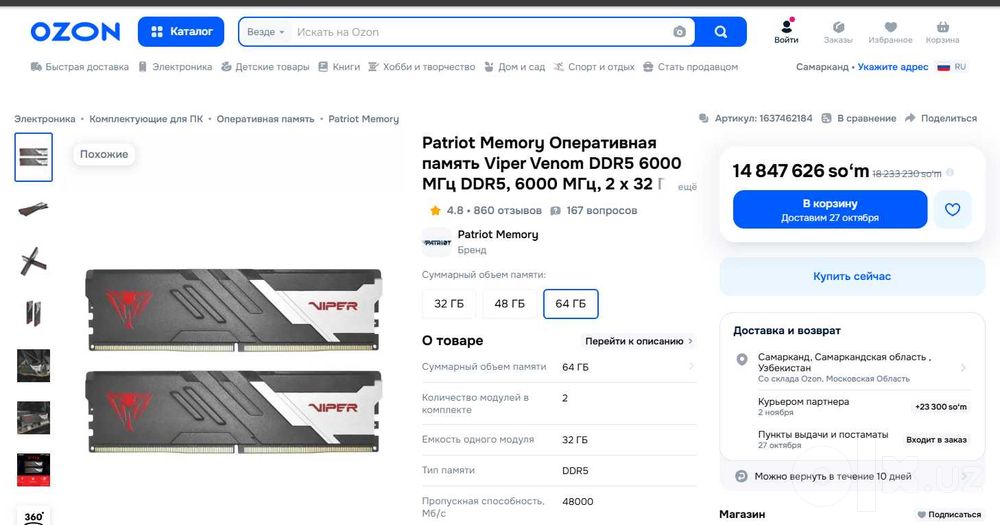Go to Книги section
The image size is (1000, 525).
pyautogui.click(x=339, y=67)
